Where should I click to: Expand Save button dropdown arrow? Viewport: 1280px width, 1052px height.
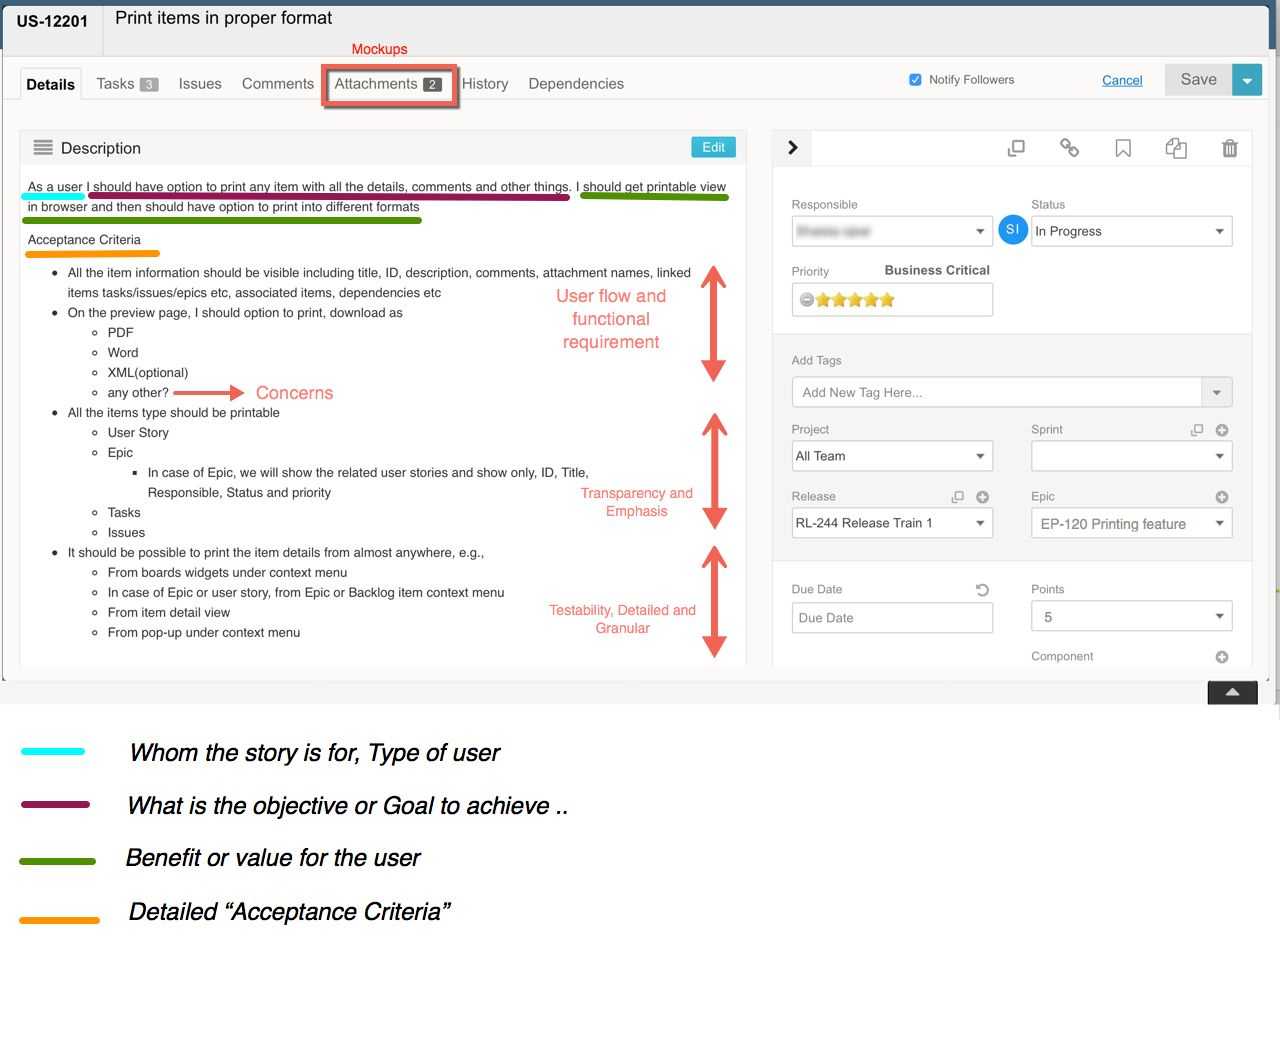1247,80
